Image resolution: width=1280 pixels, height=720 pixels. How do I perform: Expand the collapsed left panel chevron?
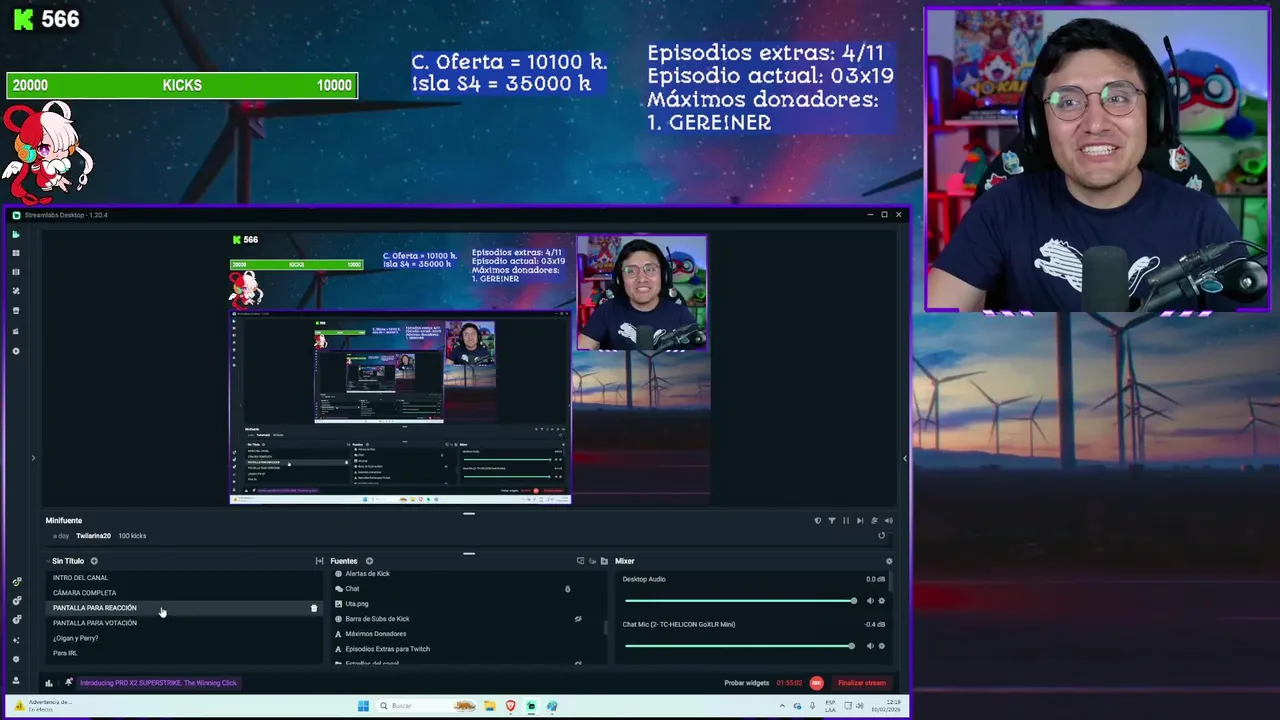(x=33, y=458)
